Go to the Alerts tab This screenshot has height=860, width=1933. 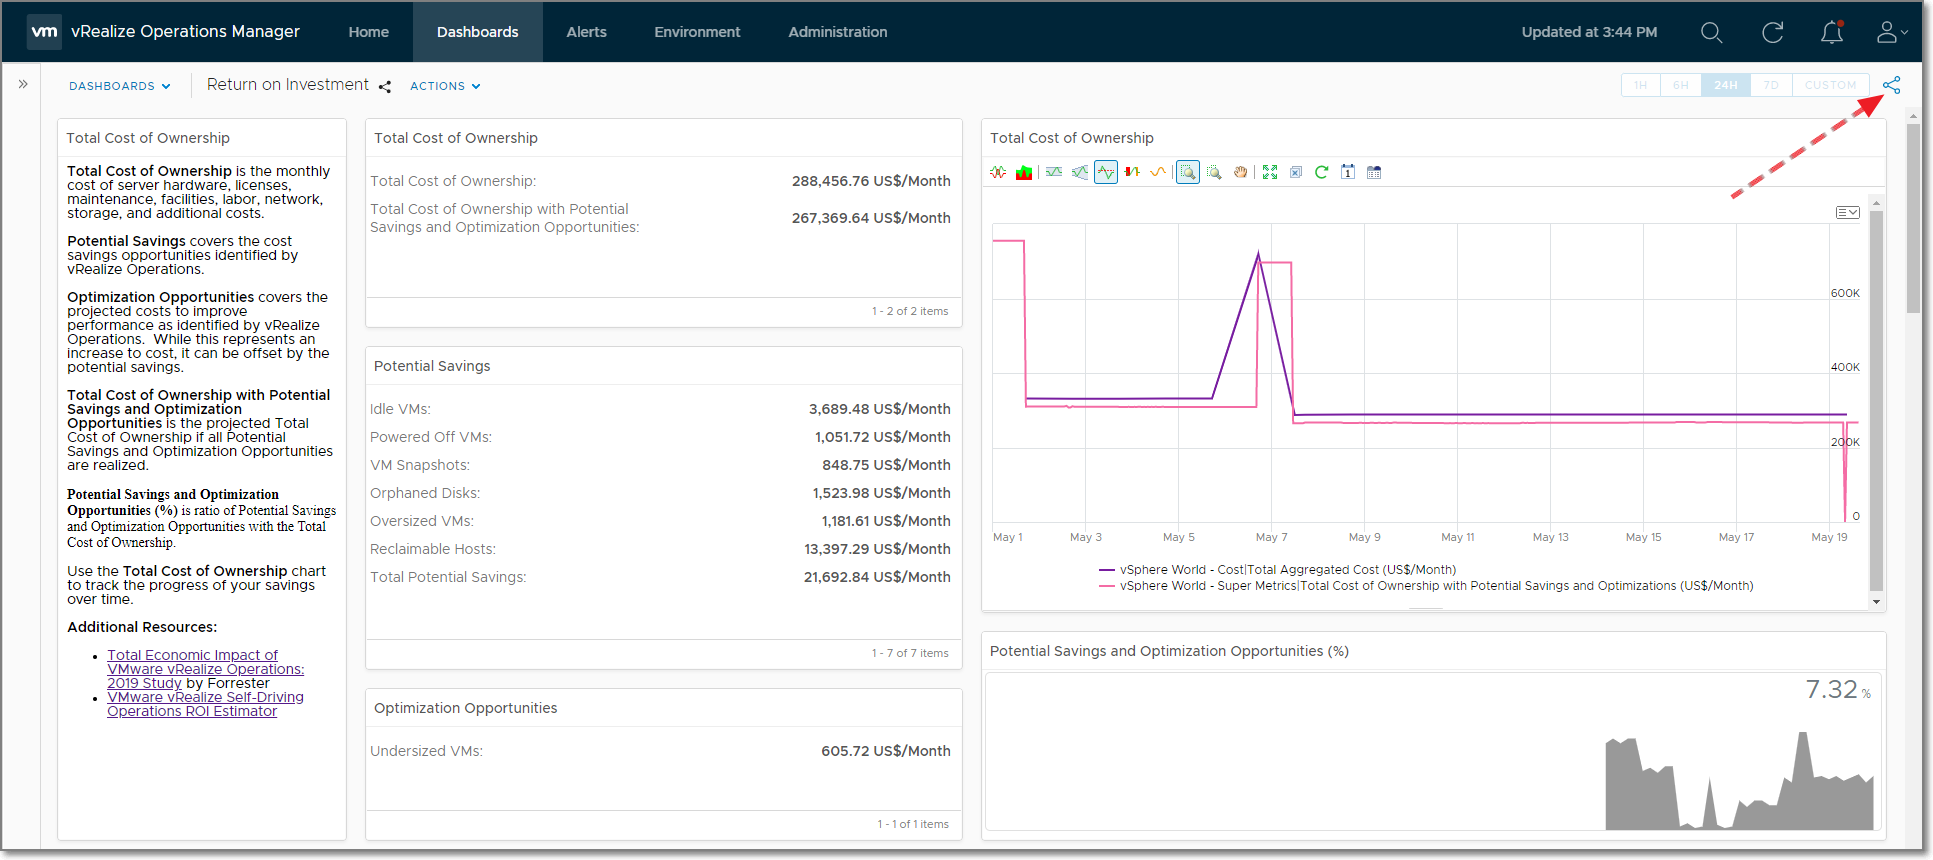(x=586, y=32)
